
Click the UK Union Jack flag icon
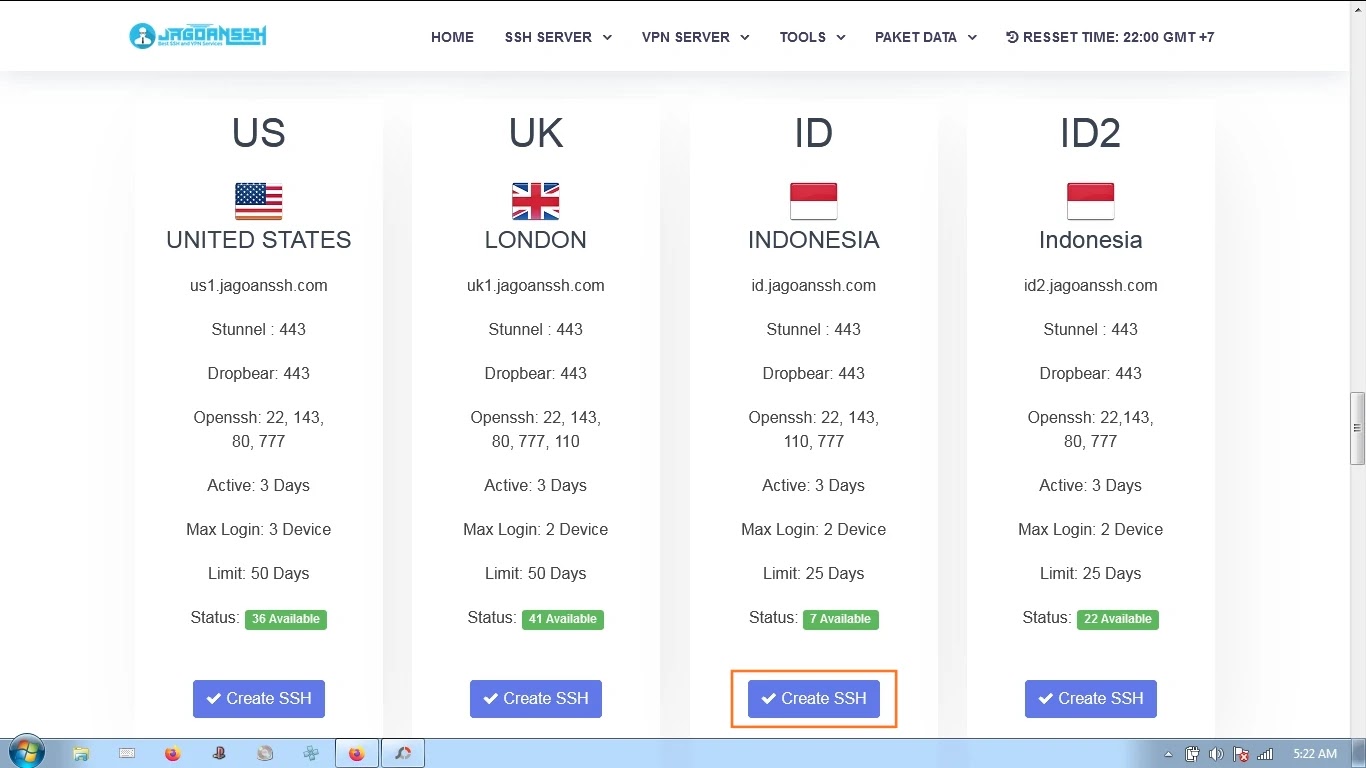[x=536, y=201]
